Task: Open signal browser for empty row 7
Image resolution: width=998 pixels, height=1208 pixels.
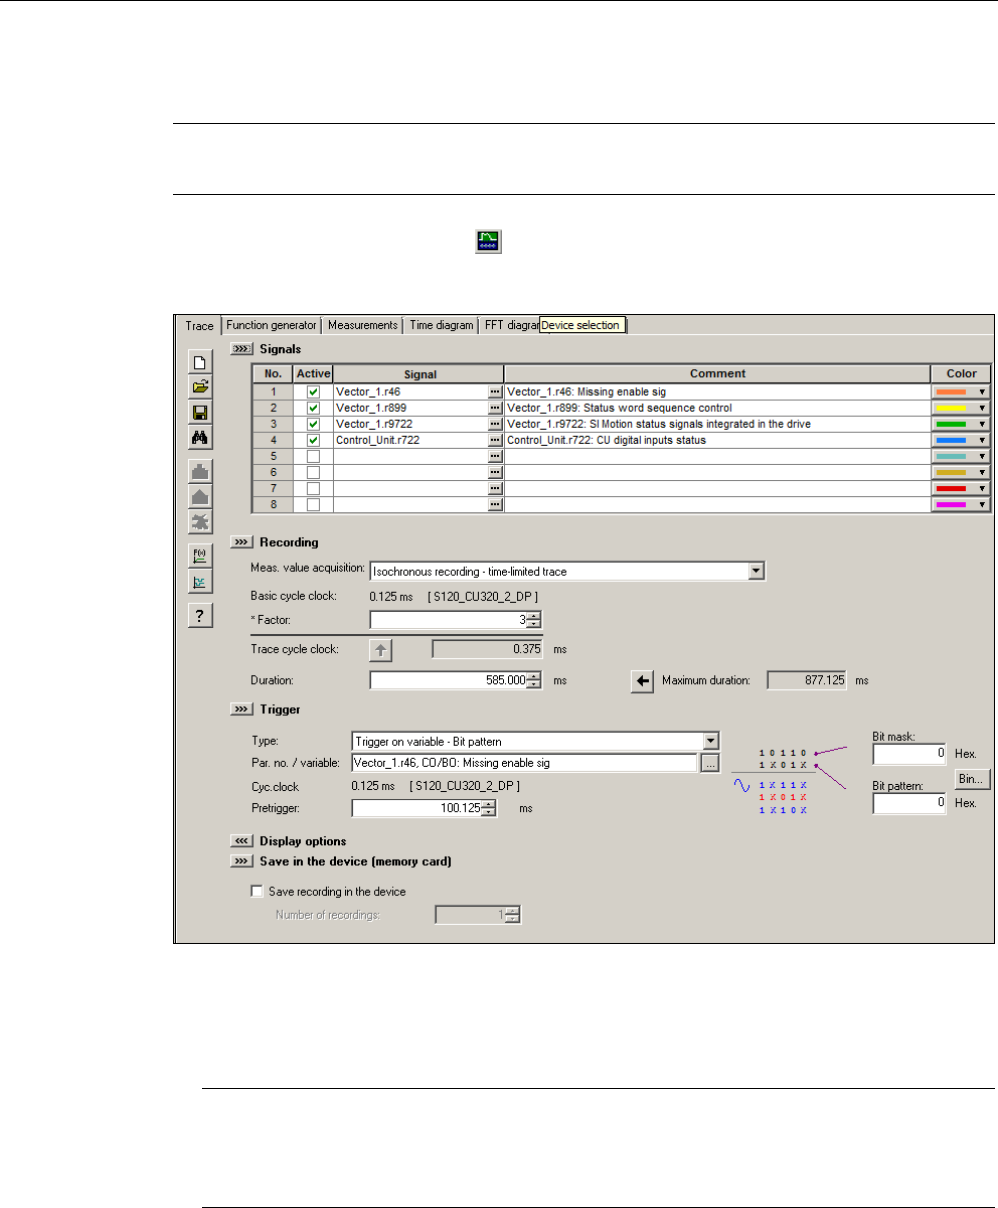Action: (x=495, y=489)
